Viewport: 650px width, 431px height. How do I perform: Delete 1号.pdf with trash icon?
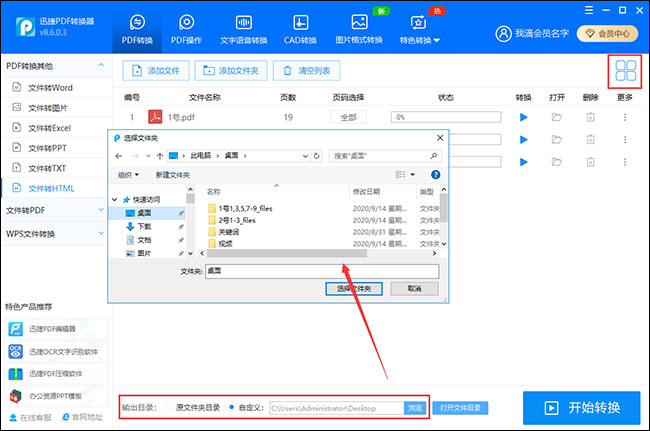point(590,117)
